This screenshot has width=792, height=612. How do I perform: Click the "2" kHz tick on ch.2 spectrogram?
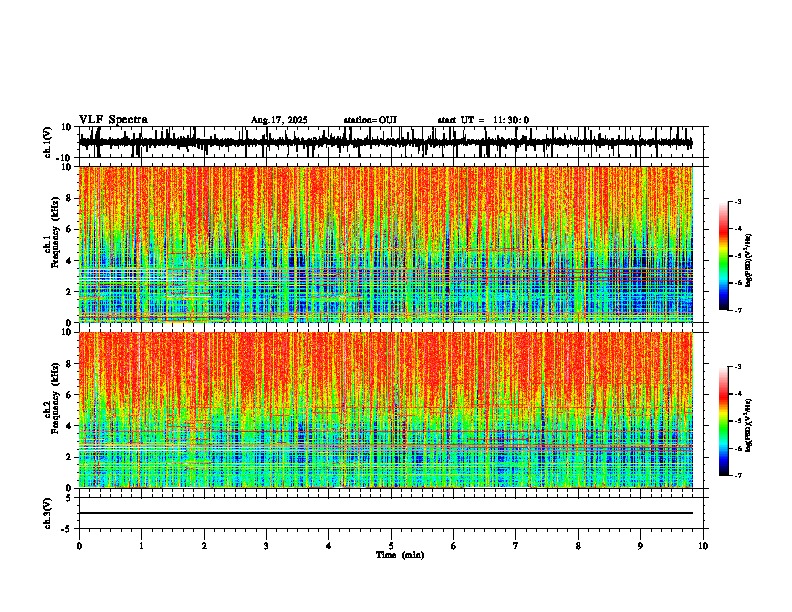click(x=70, y=457)
